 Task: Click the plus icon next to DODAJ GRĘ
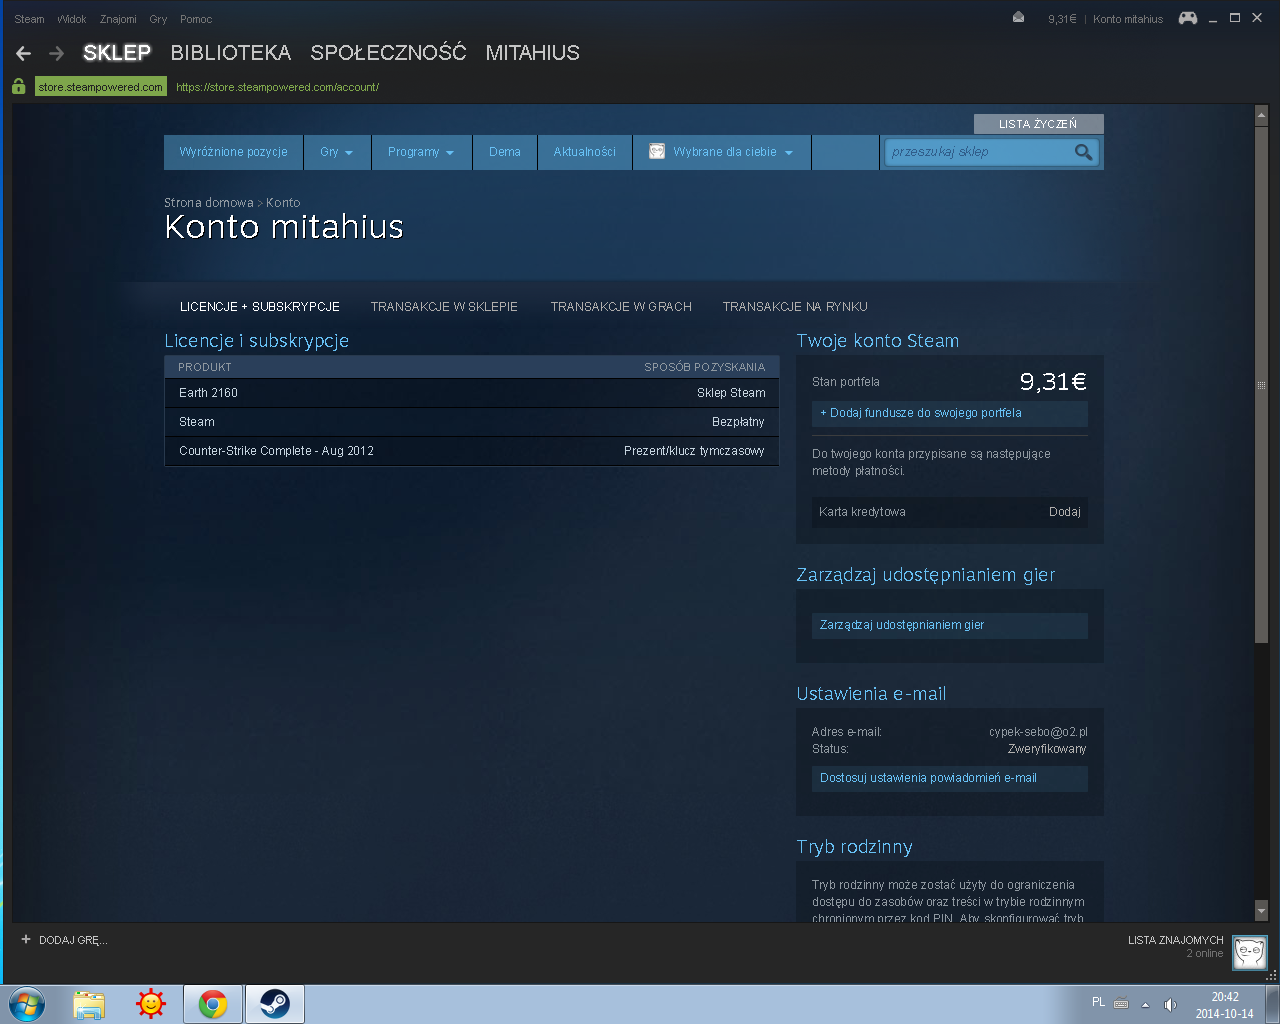coord(26,940)
